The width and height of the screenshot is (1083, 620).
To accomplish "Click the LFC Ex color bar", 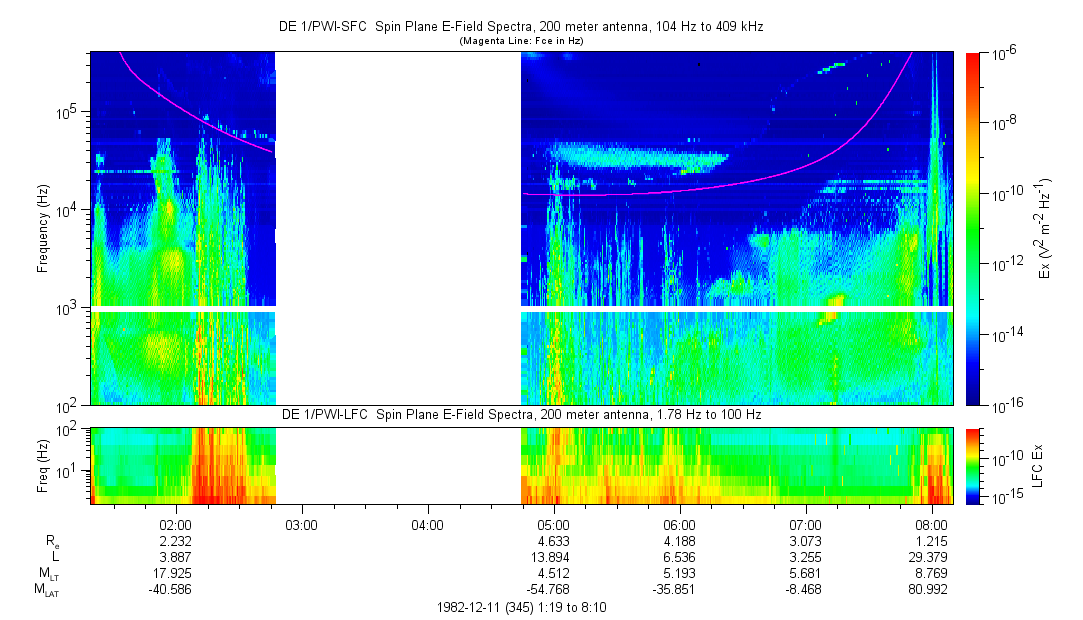I will click(973, 465).
